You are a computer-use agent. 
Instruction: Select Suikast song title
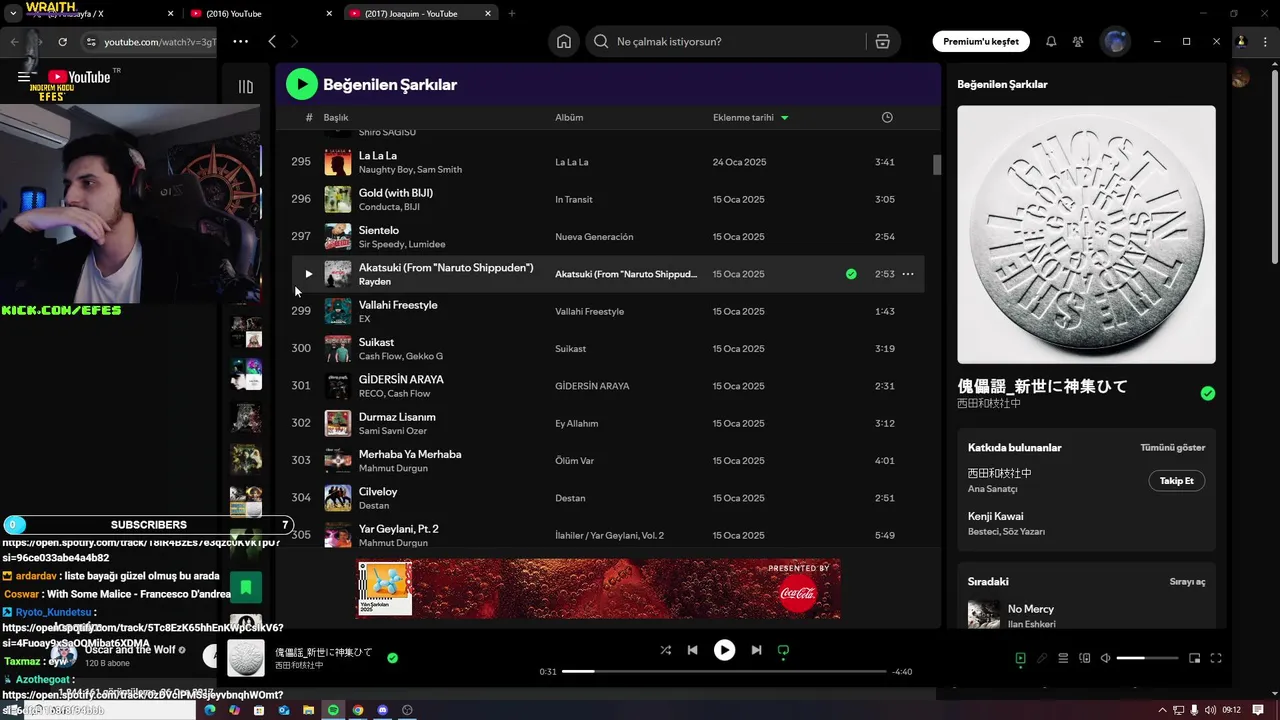pos(376,342)
